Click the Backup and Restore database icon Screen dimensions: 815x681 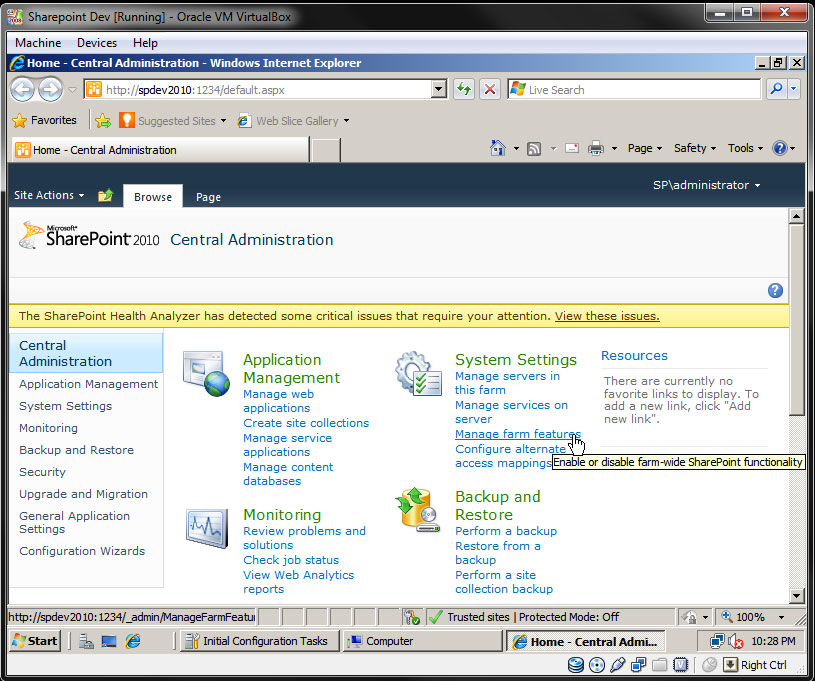[418, 510]
